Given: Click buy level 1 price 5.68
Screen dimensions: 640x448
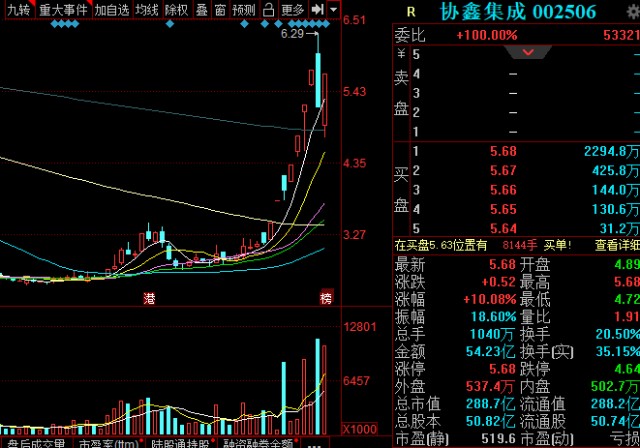Looking at the screenshot, I should pyautogui.click(x=503, y=151).
